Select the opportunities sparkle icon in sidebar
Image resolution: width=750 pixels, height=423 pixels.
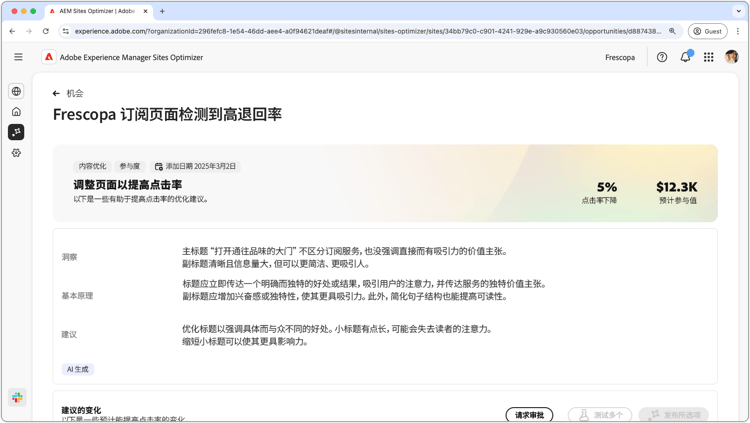point(16,132)
